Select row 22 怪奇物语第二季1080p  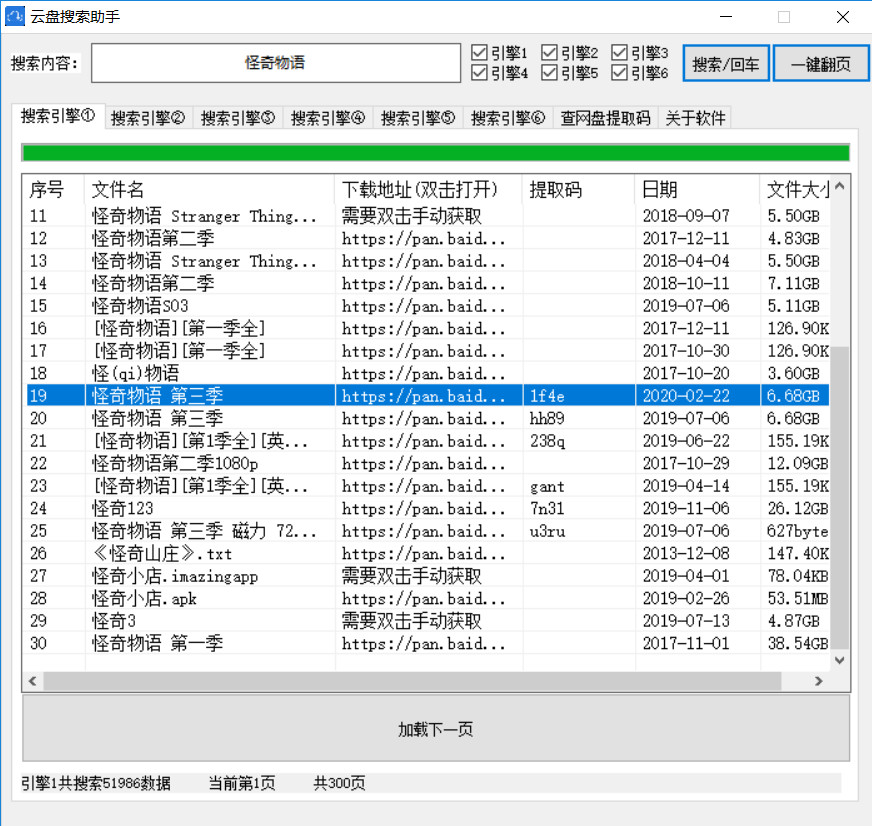(x=428, y=463)
